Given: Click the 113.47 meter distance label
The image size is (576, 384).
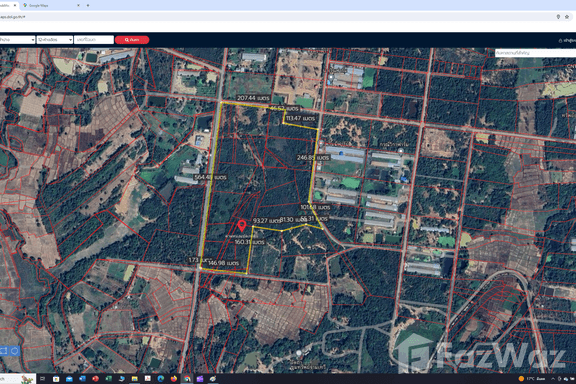Looking at the screenshot, I should point(300,118).
